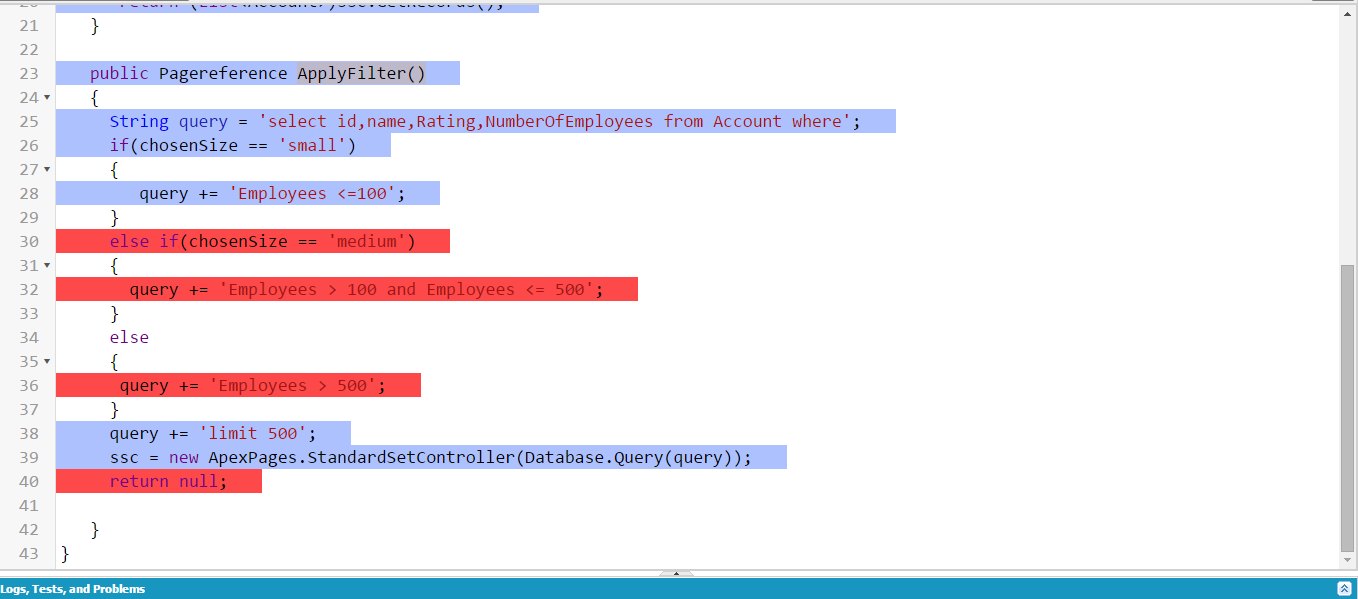Click the small up-triangle on the bottom scrollbar
This screenshot has width=1358, height=599.
676,572
